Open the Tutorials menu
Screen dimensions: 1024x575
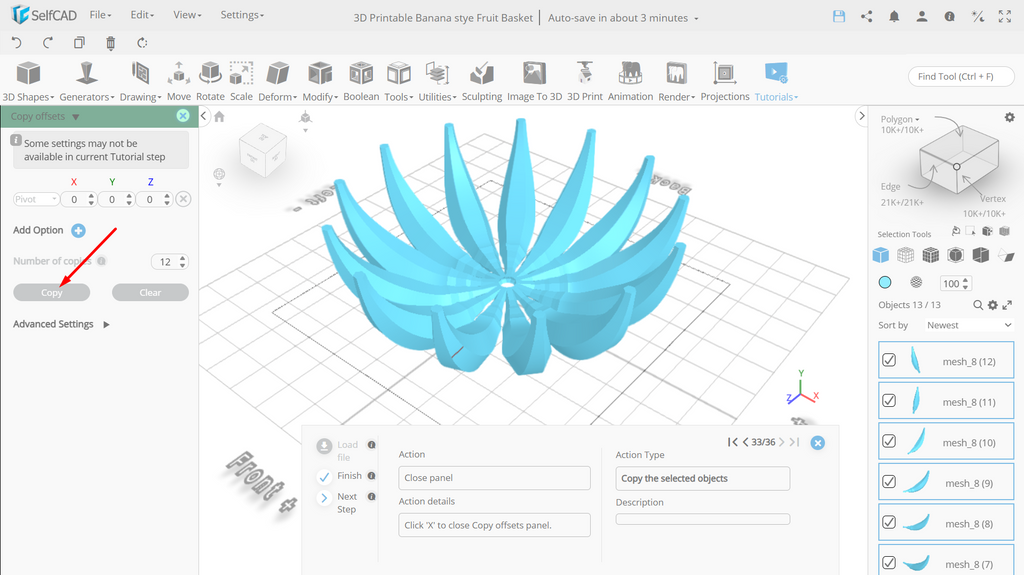(x=776, y=81)
